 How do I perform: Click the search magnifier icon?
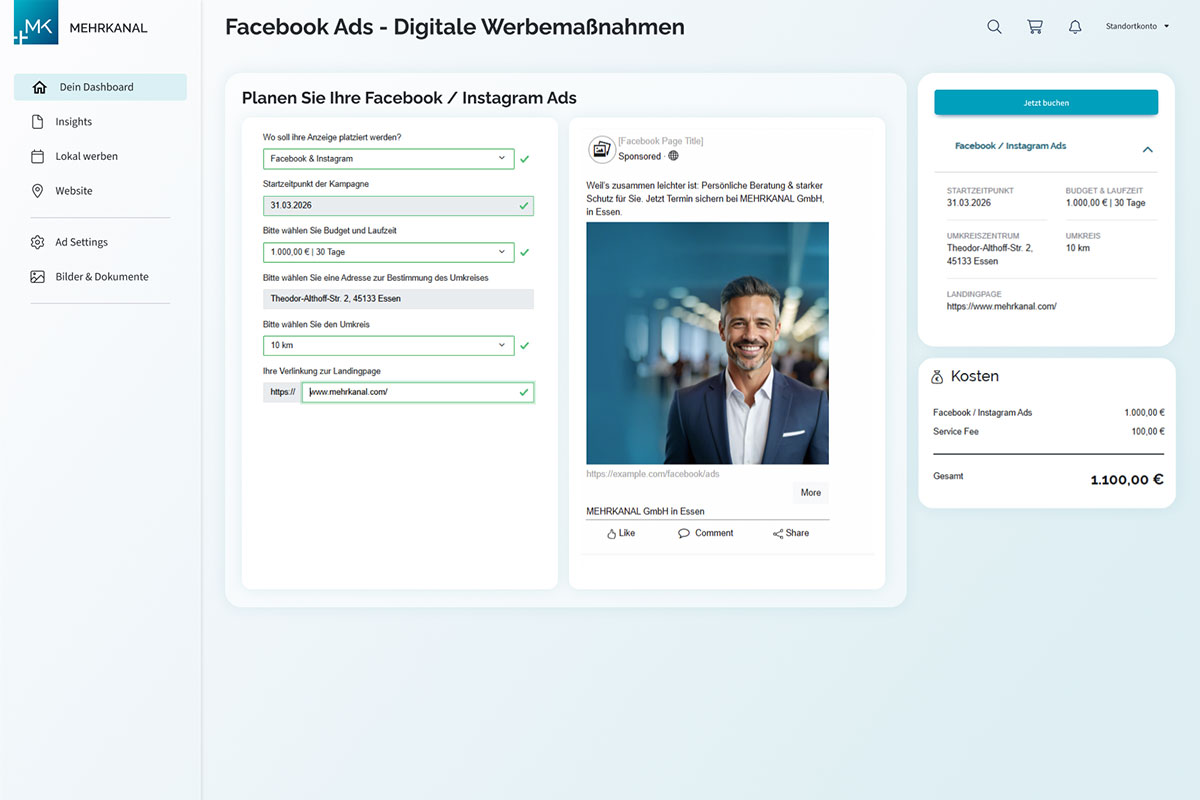click(994, 27)
